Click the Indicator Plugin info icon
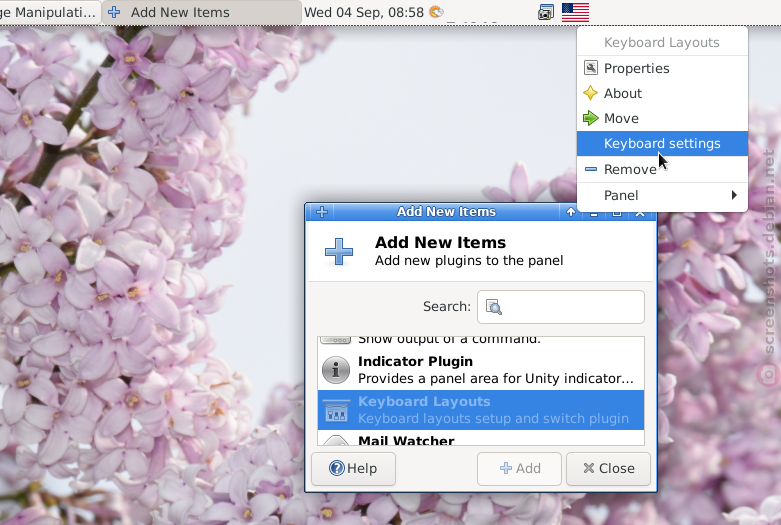 336,370
